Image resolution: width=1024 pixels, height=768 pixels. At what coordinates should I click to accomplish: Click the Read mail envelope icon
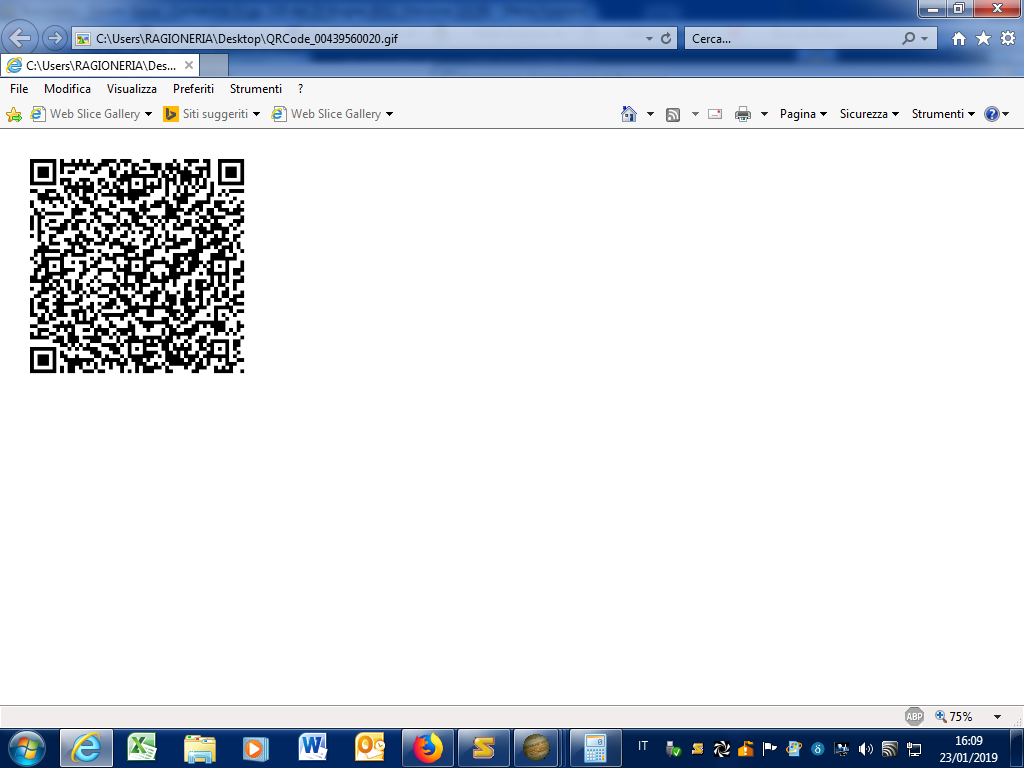click(x=715, y=114)
